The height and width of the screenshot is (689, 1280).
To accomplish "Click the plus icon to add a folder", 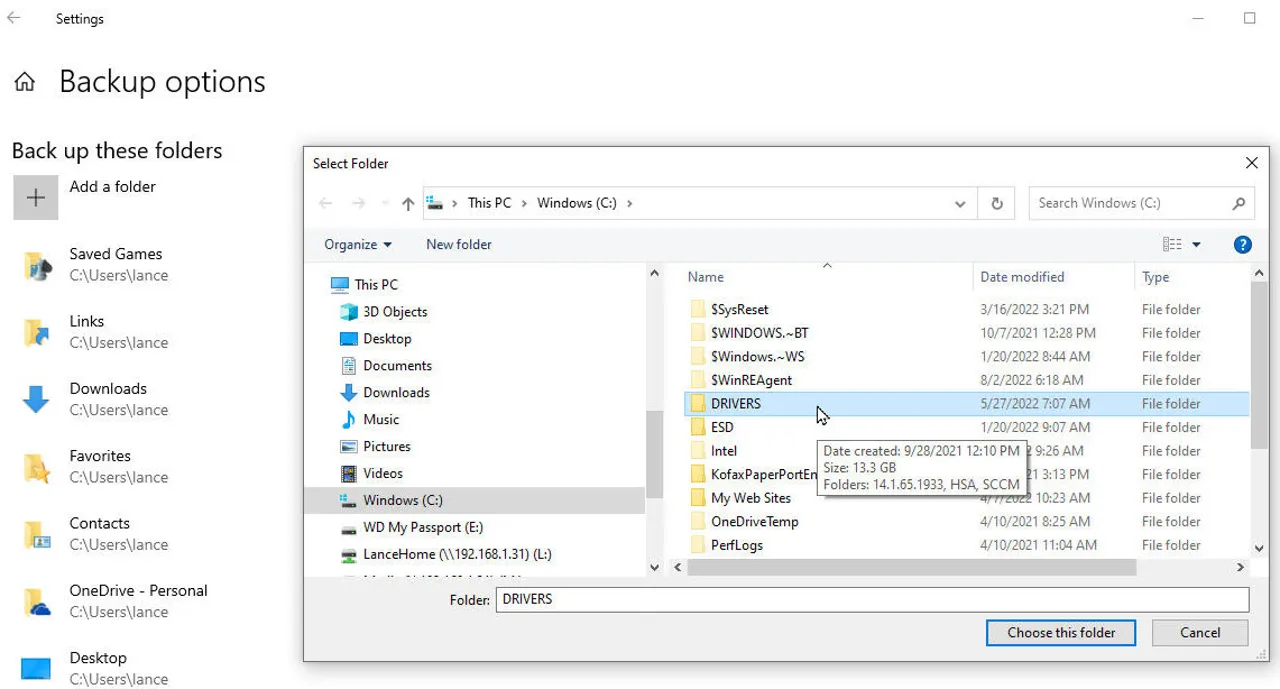I will coord(35,198).
